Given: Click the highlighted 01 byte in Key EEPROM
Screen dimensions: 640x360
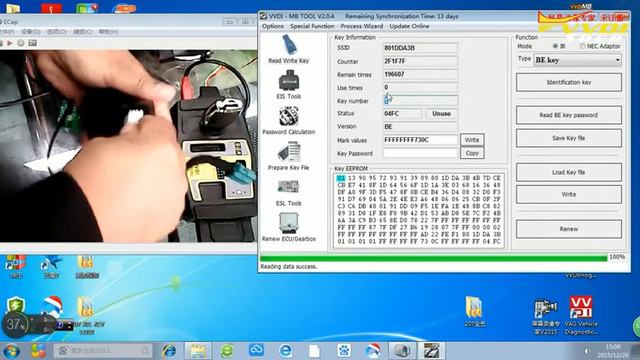Looking at the screenshot, I should pos(341,178).
